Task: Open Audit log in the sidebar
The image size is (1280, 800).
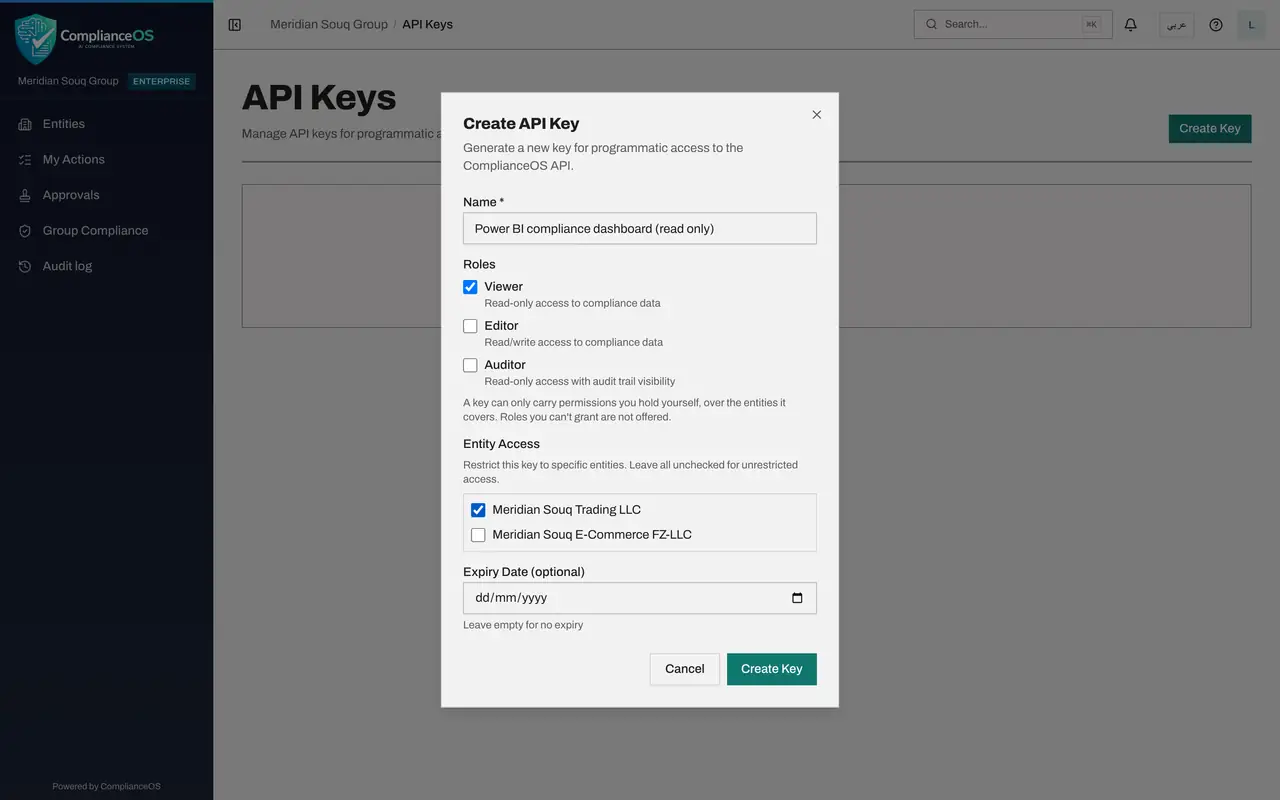Action: click(x=106, y=266)
